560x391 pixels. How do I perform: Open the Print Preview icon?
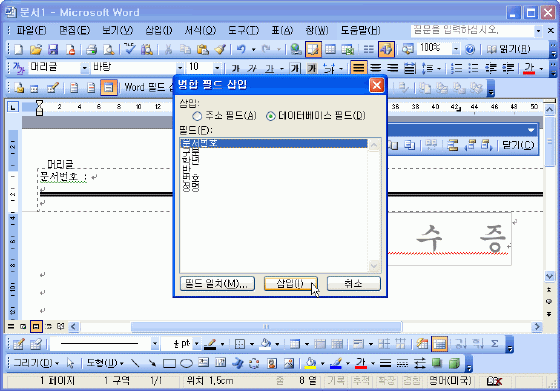tap(109, 49)
